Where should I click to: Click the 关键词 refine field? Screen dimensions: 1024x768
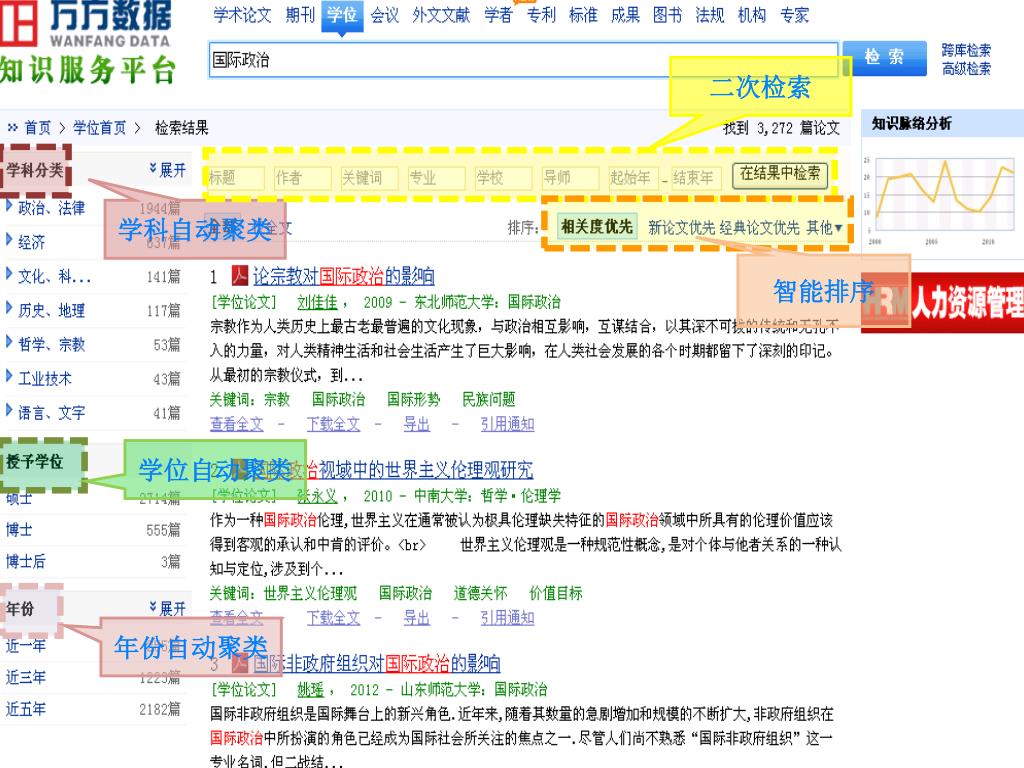coord(369,178)
